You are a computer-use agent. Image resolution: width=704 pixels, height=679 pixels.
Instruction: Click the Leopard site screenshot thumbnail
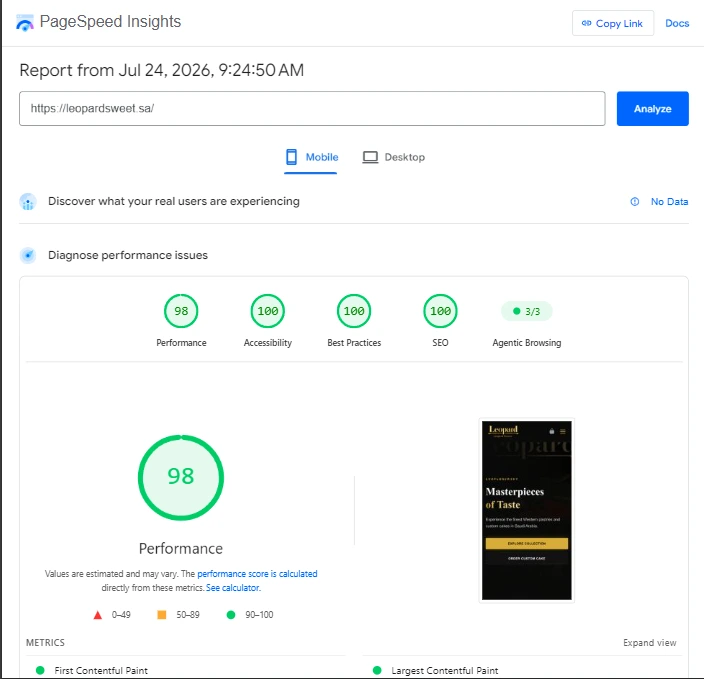(x=527, y=510)
